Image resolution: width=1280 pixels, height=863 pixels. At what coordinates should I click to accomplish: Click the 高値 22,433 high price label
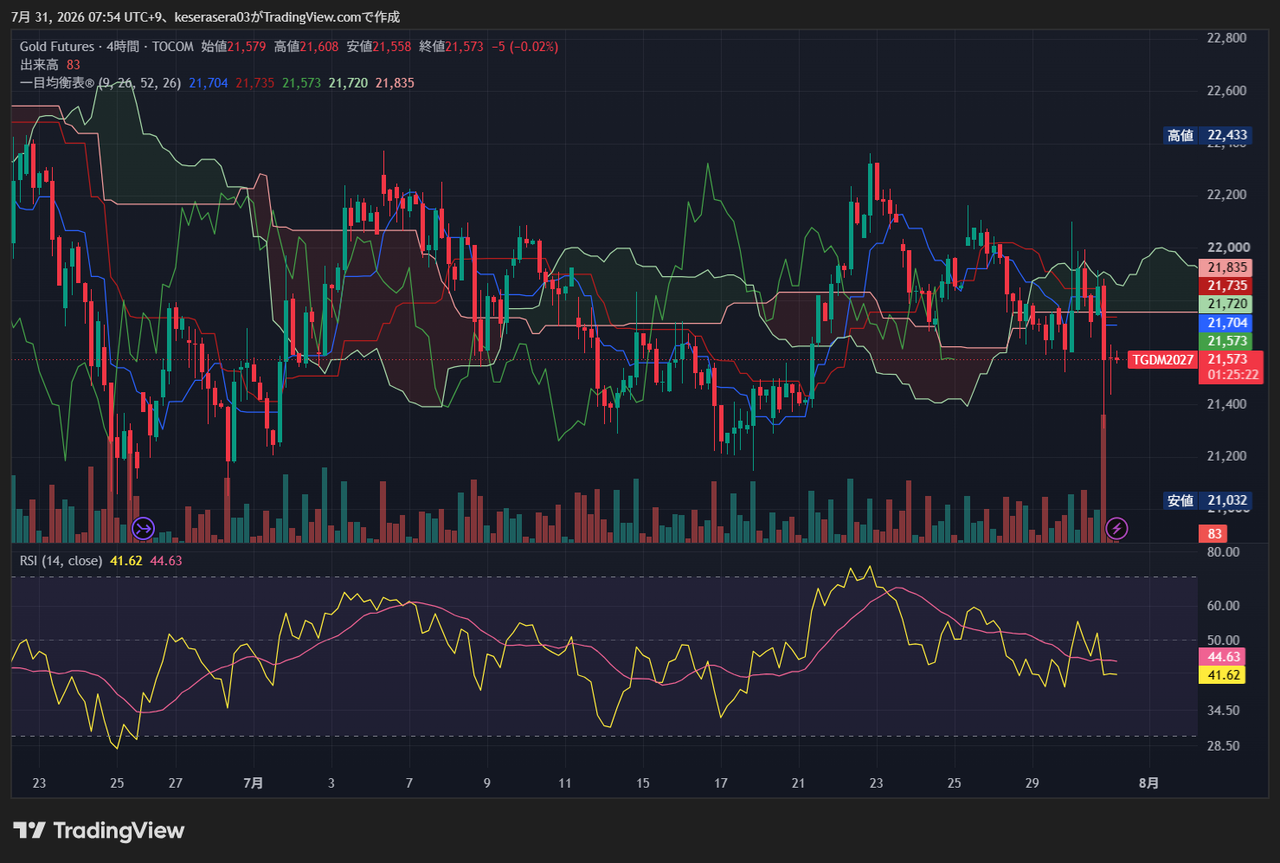pyautogui.click(x=1208, y=135)
